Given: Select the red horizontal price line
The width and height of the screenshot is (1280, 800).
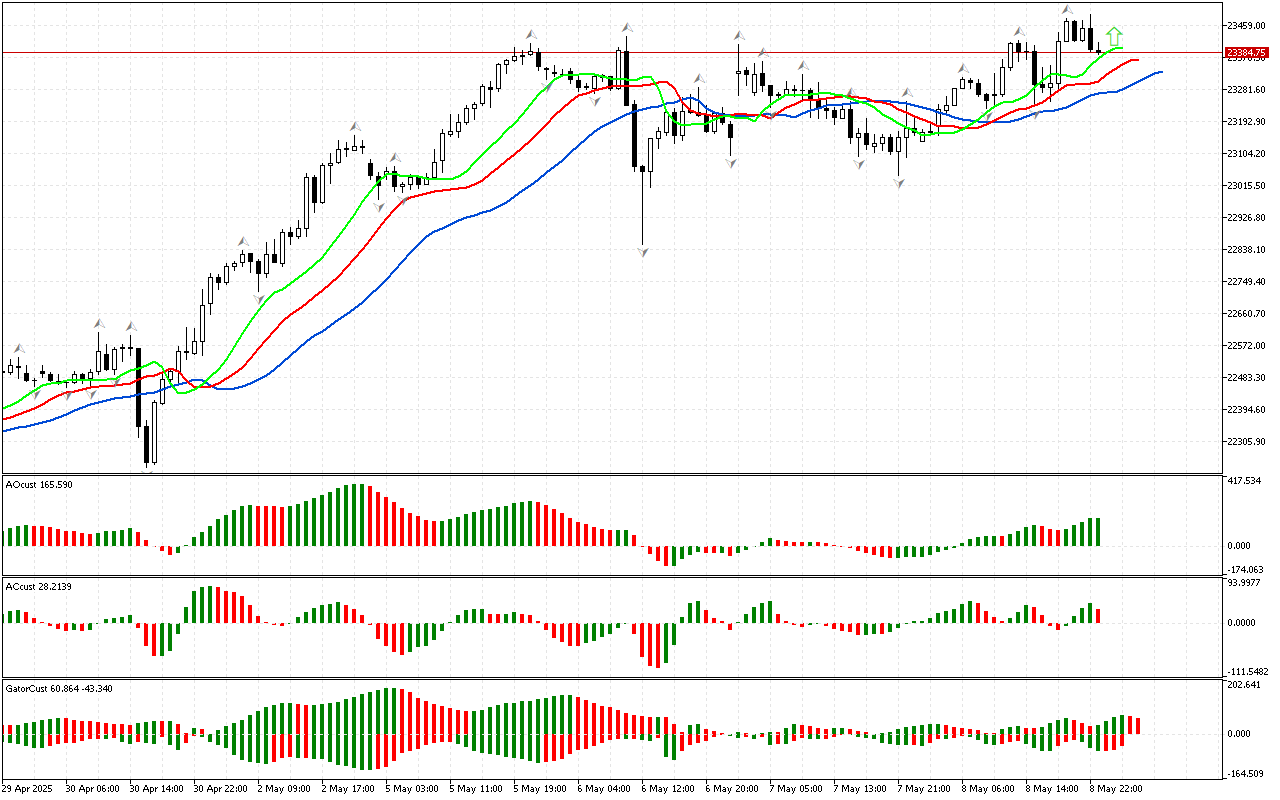Looking at the screenshot, I should coord(600,52).
